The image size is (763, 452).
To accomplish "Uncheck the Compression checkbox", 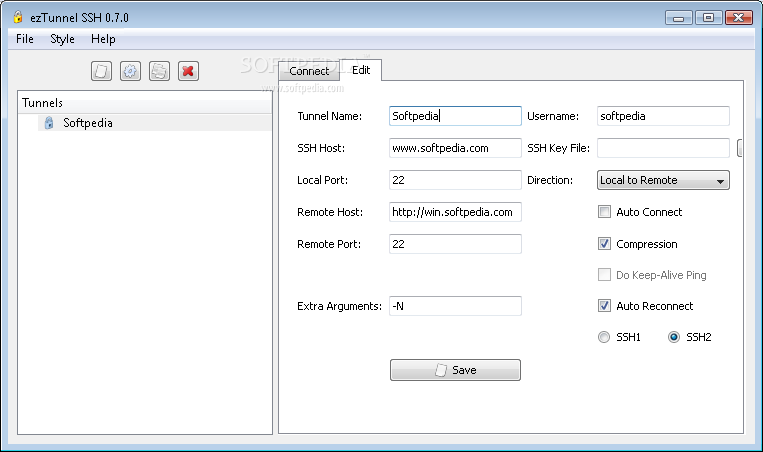I will click(604, 244).
